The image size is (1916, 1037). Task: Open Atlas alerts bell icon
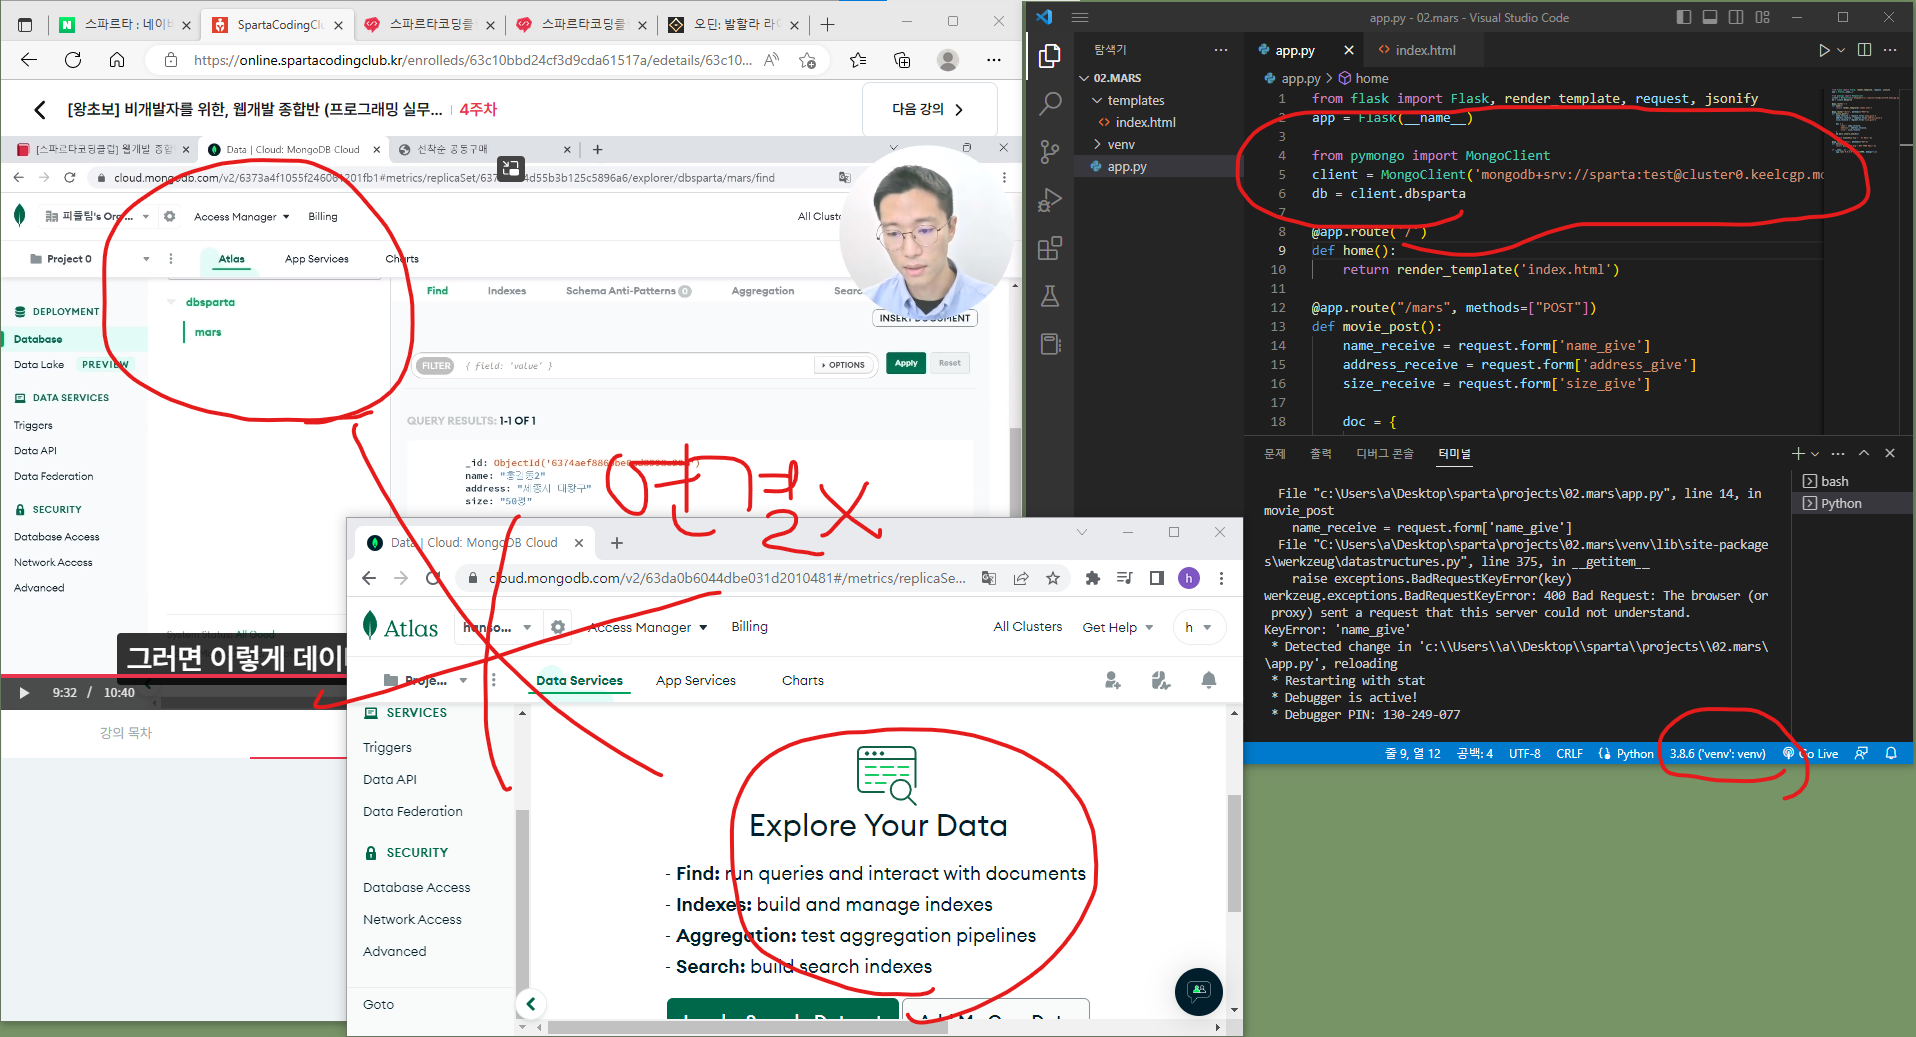[x=1209, y=680]
